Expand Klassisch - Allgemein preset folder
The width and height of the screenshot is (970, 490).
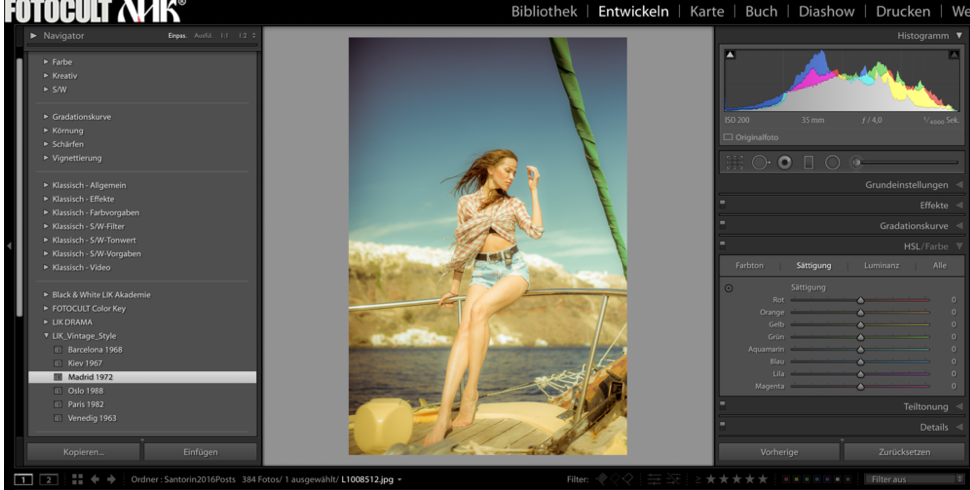[x=46, y=185]
